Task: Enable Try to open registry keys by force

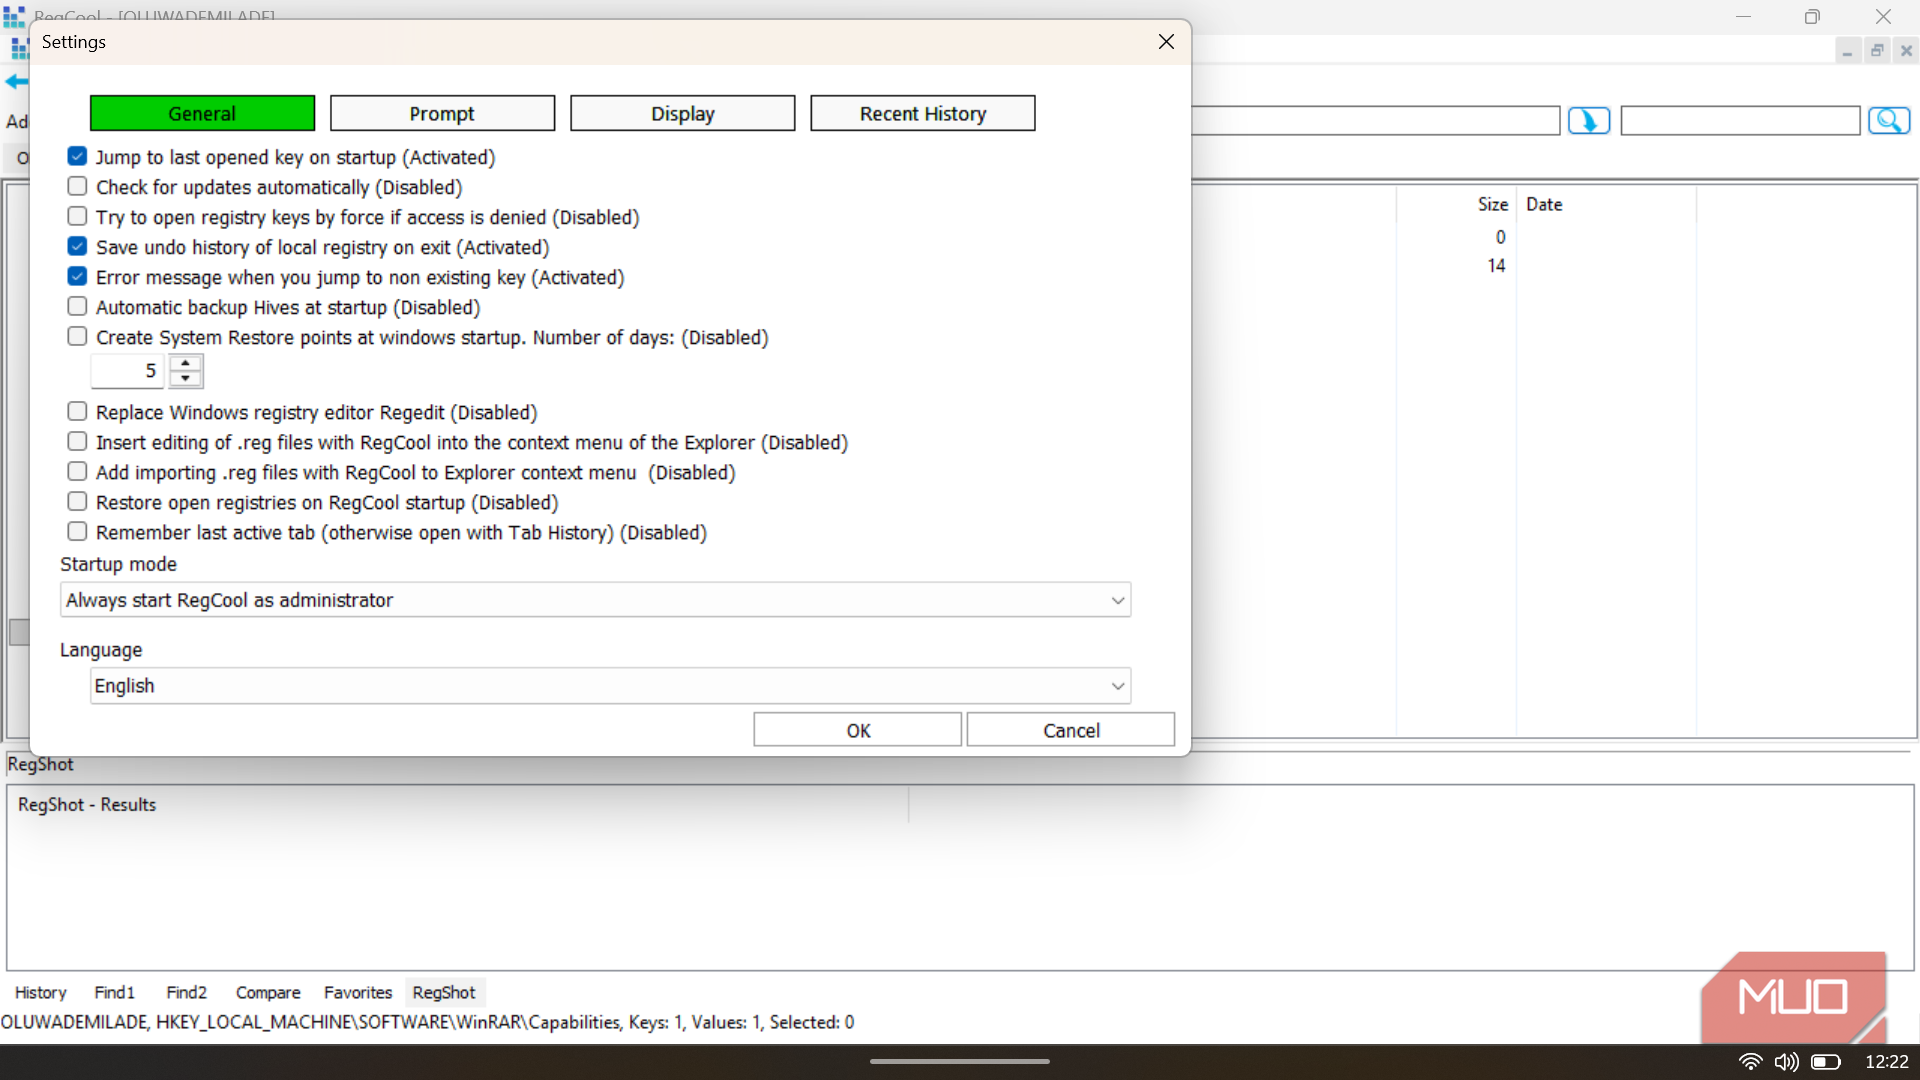Action: pos(77,216)
